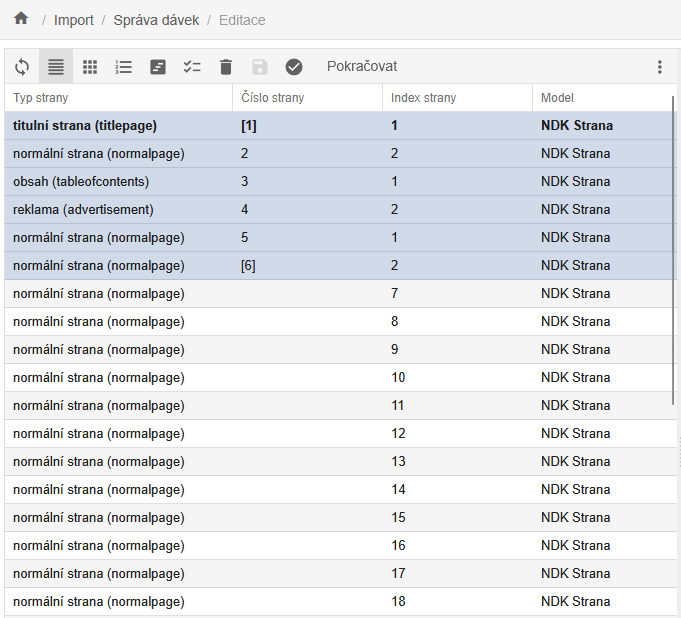Select the reklama (advertisement) row
The image size is (681, 618).
tap(83, 210)
